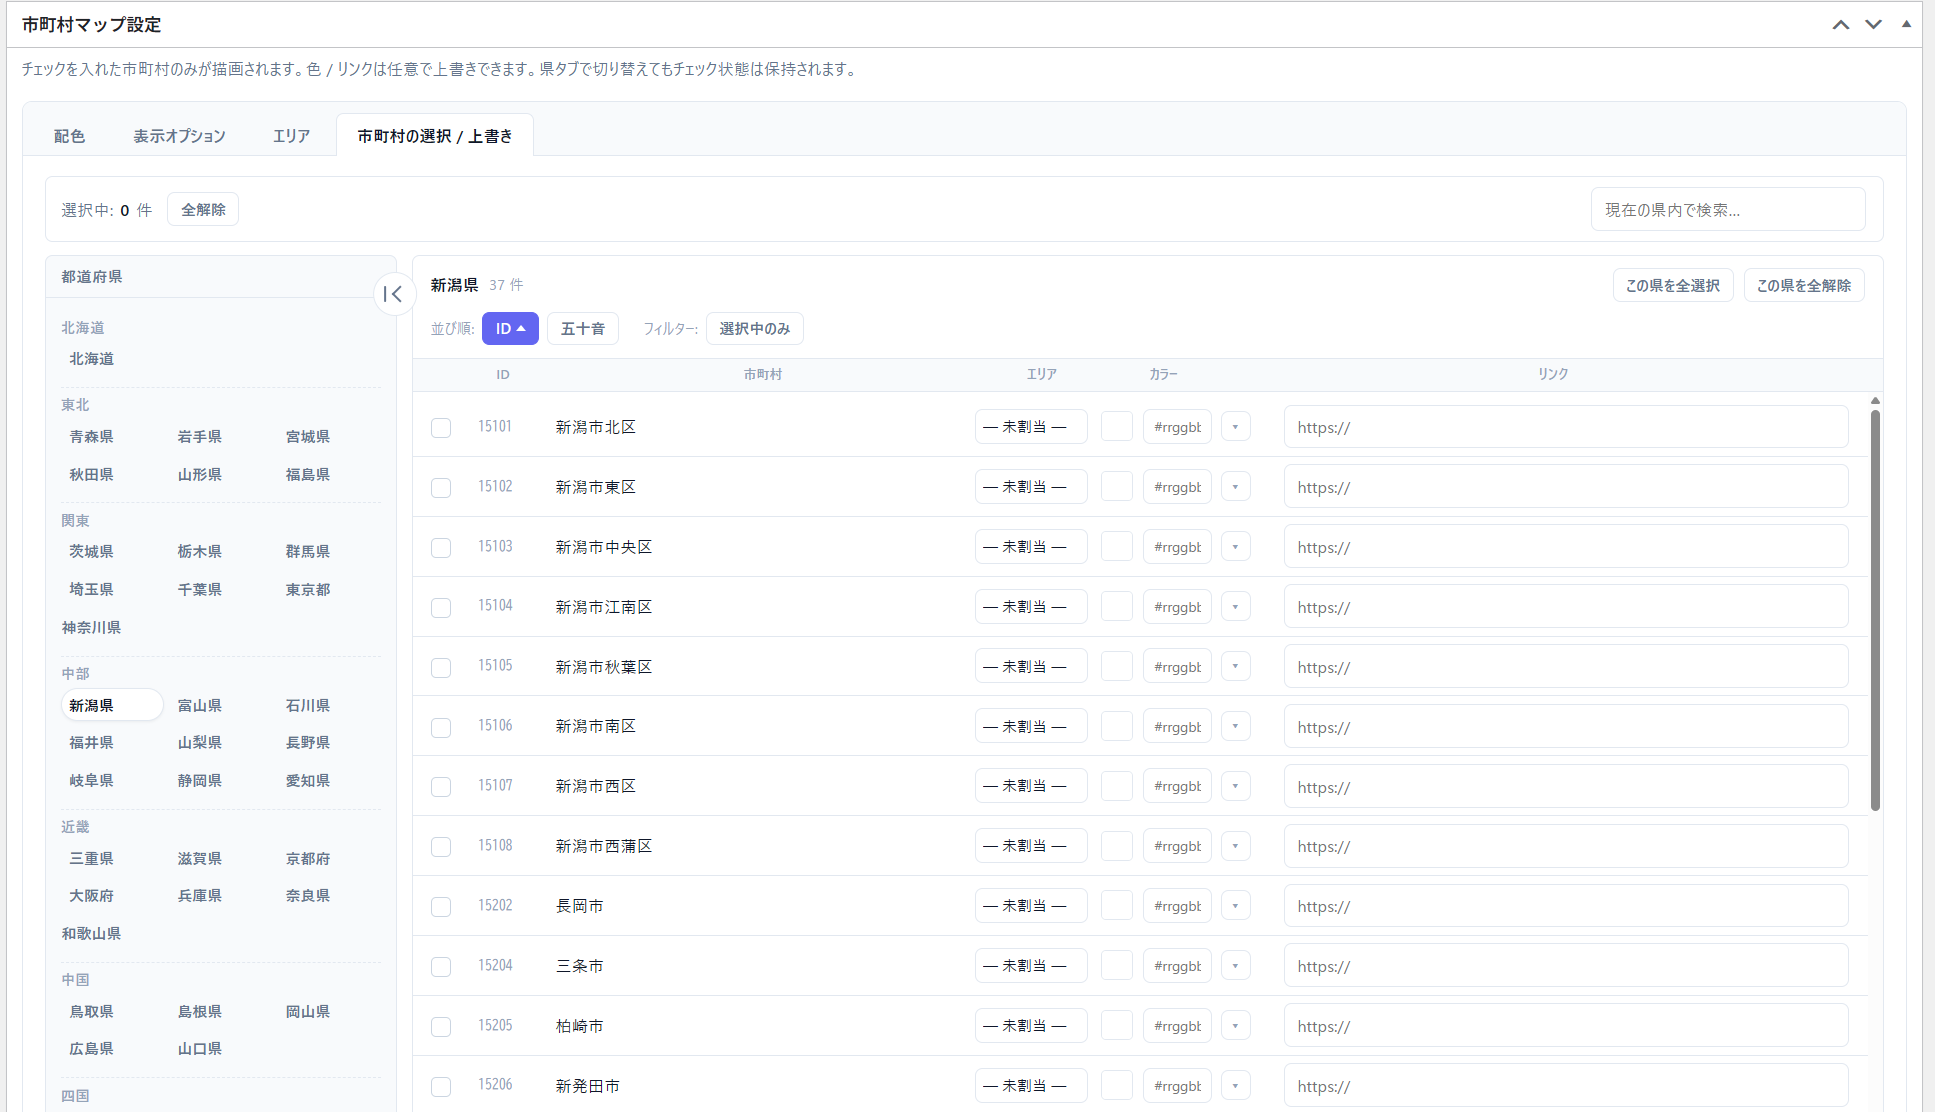Viewport: 1935px width, 1112px height.
Task: Select 長野県 in prefecture list
Action: (308, 743)
